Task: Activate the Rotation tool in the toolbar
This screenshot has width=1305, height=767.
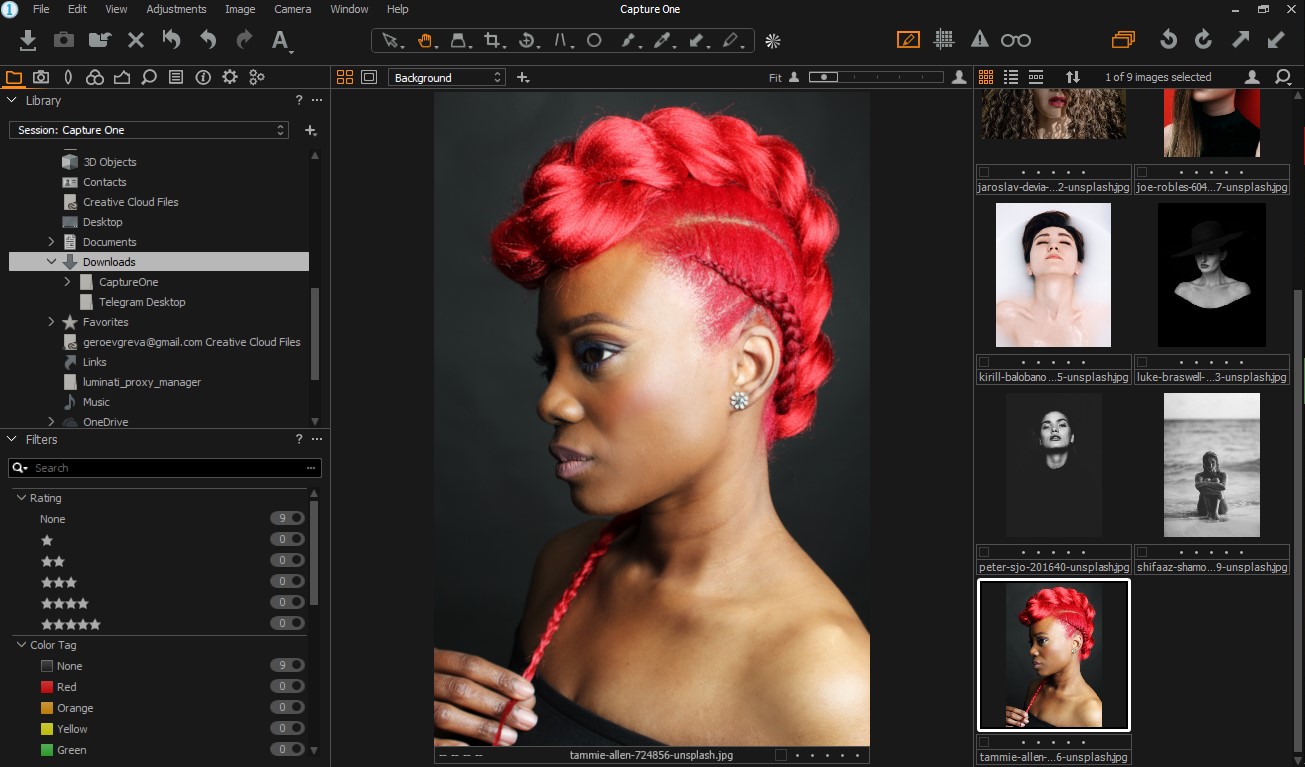Action: click(x=528, y=41)
